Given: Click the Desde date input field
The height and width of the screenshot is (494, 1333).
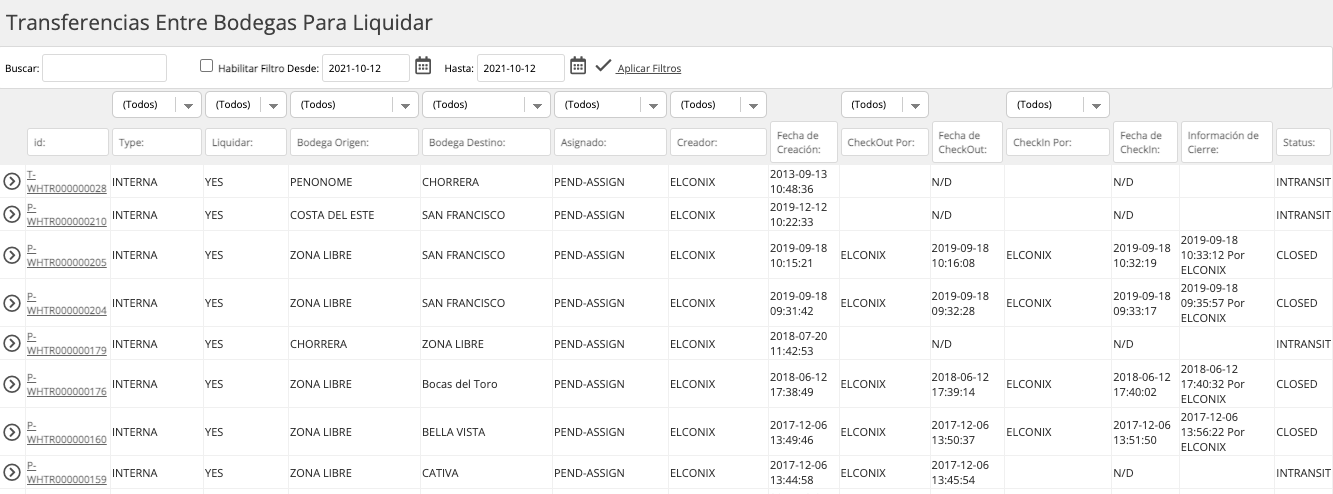Looking at the screenshot, I should [x=366, y=68].
